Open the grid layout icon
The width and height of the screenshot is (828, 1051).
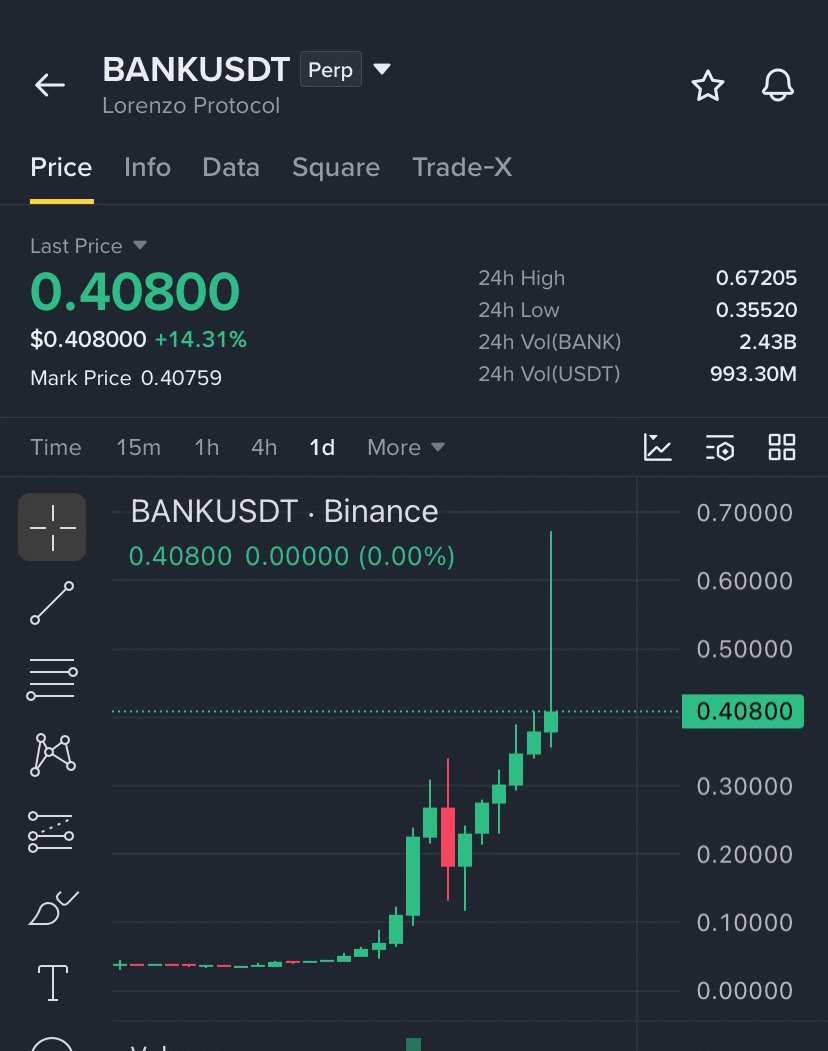pyautogui.click(x=782, y=447)
